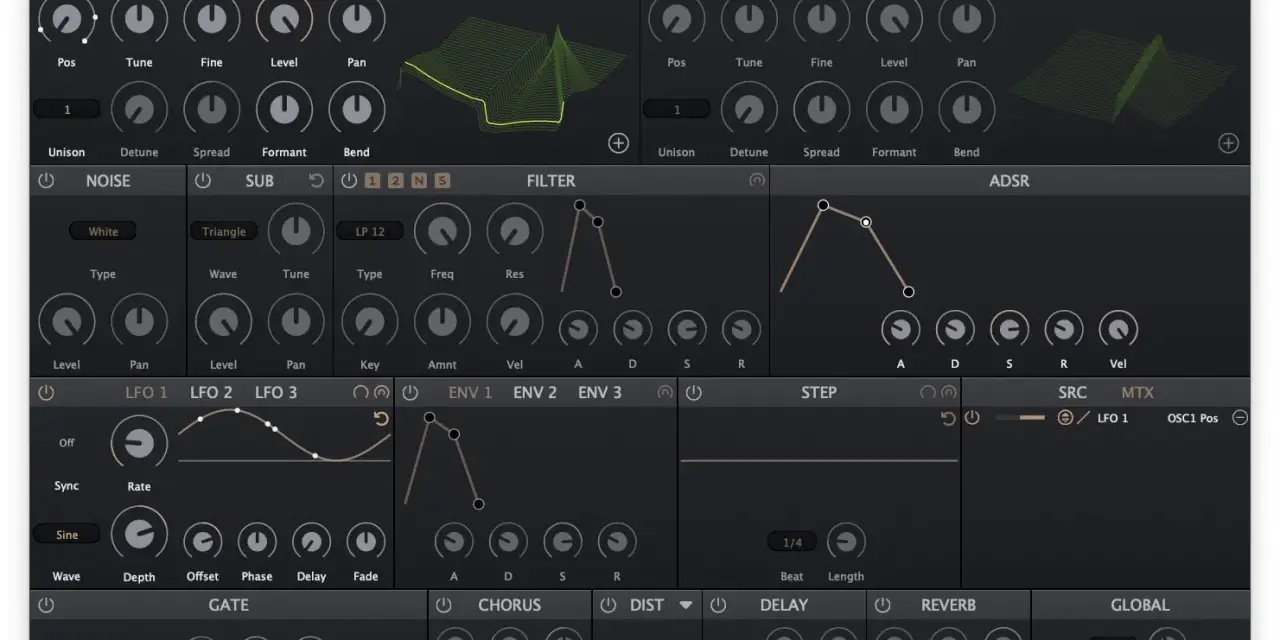Click the plus icon under oscillator 1 wavetable
Viewport: 1280px width, 640px height.
click(618, 143)
